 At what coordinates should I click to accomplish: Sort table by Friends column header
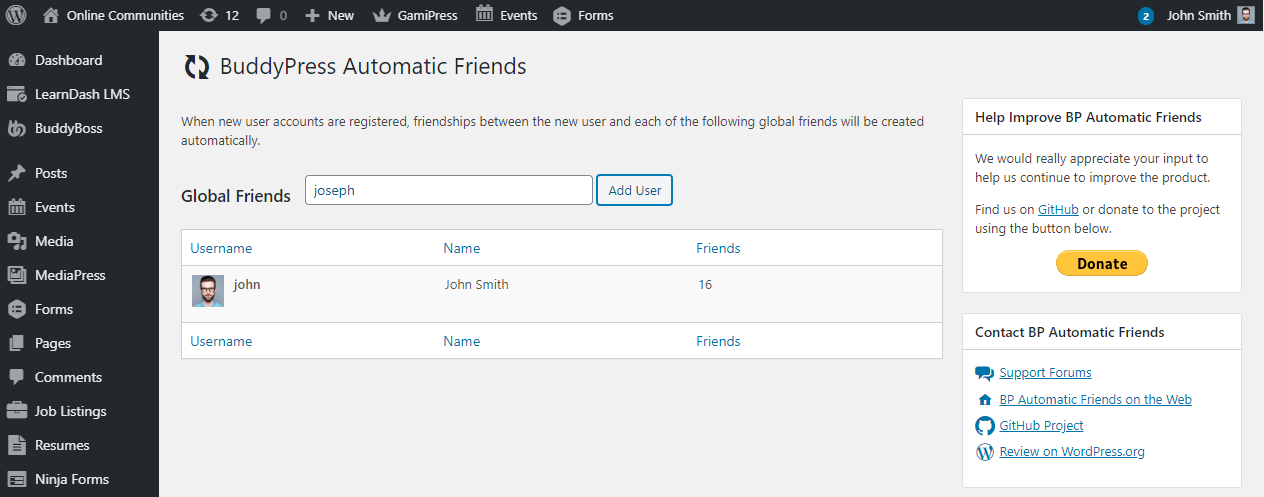tap(718, 248)
